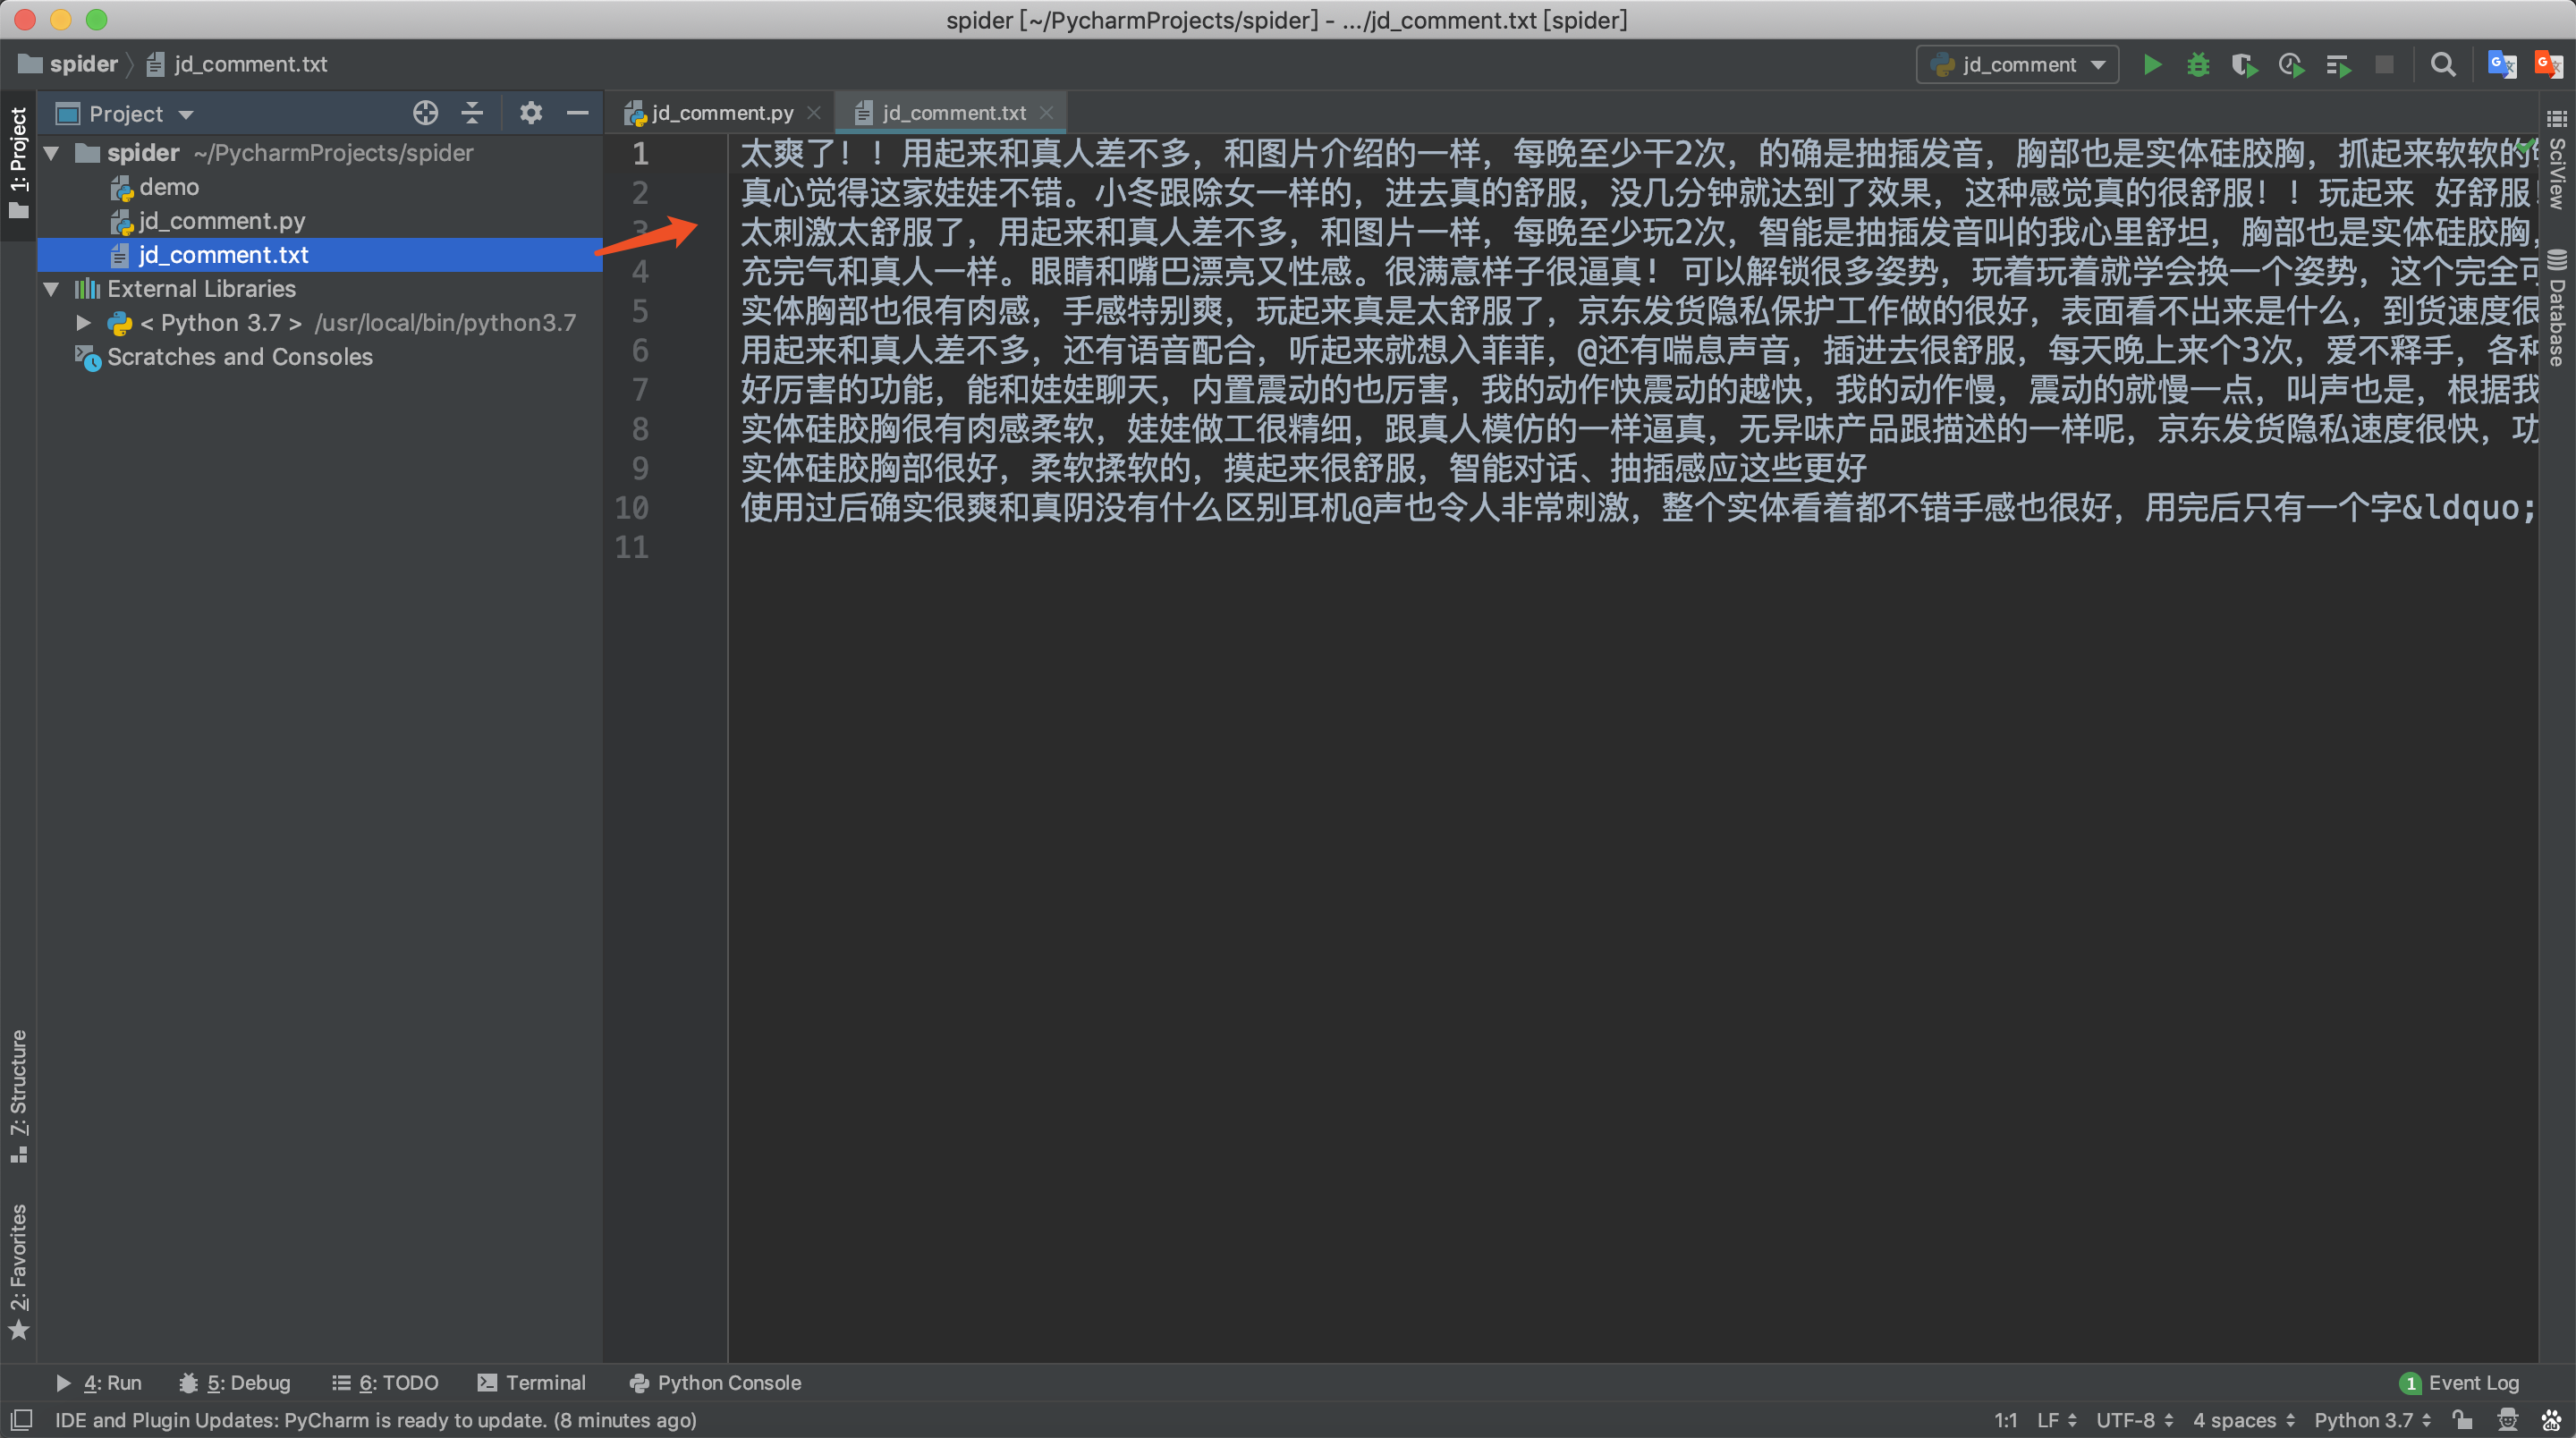Toggle file read-only lock icon
Viewport: 2576px width, 1438px height.
(2462, 1420)
